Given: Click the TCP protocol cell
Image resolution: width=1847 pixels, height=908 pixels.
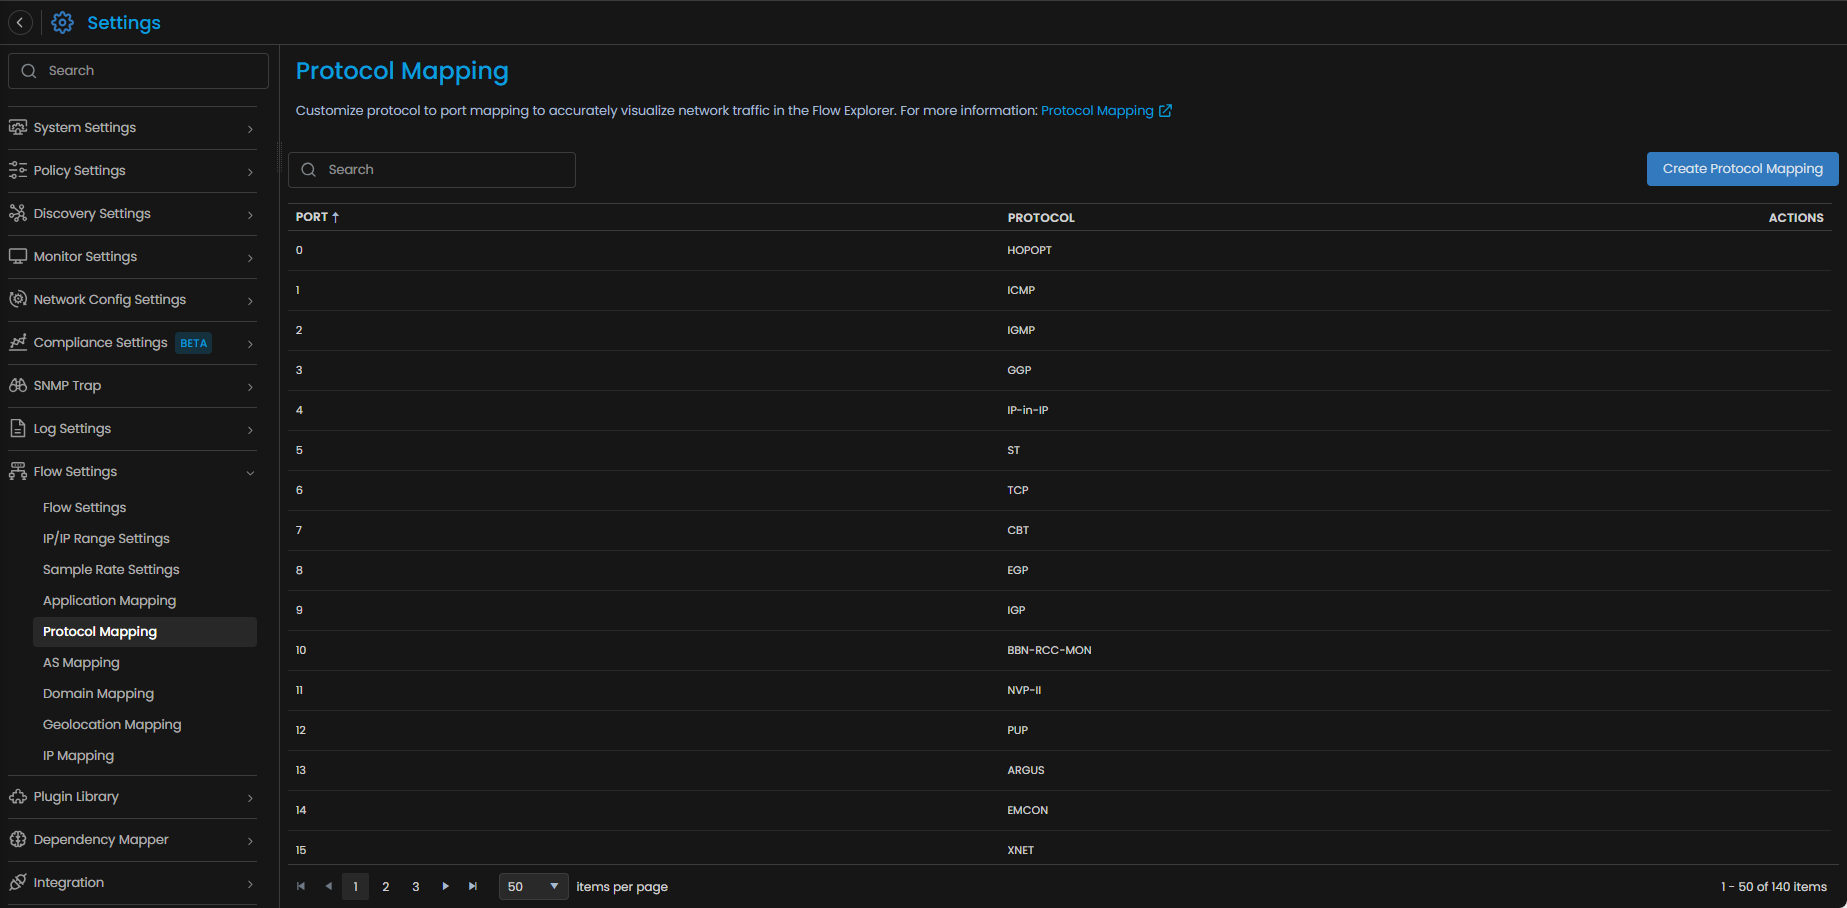Looking at the screenshot, I should coord(1018,490).
